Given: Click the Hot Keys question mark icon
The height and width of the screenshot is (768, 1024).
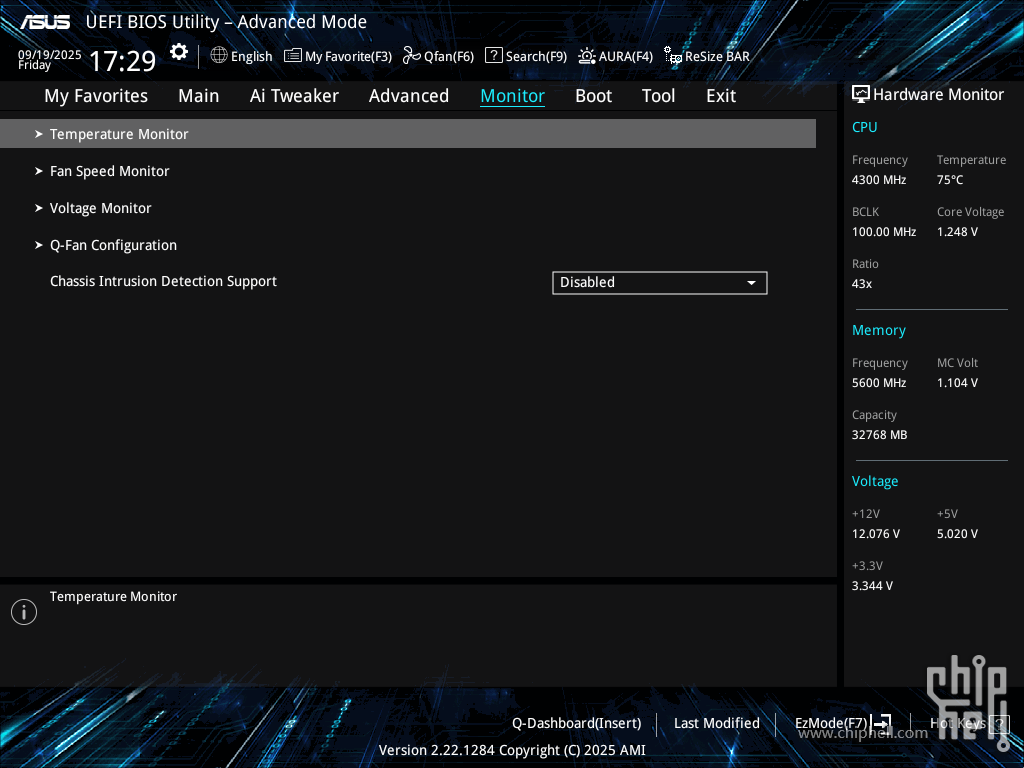Looking at the screenshot, I should pyautogui.click(x=999, y=723).
